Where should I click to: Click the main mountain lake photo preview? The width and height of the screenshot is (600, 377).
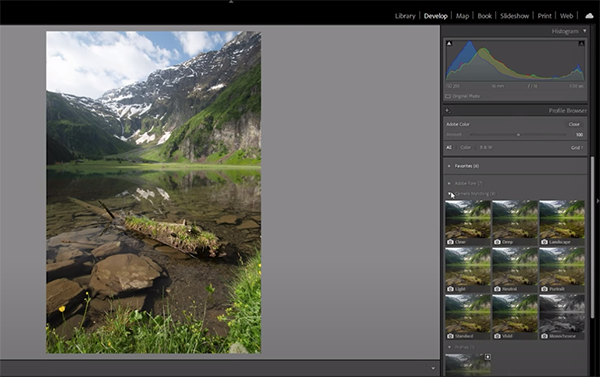153,192
